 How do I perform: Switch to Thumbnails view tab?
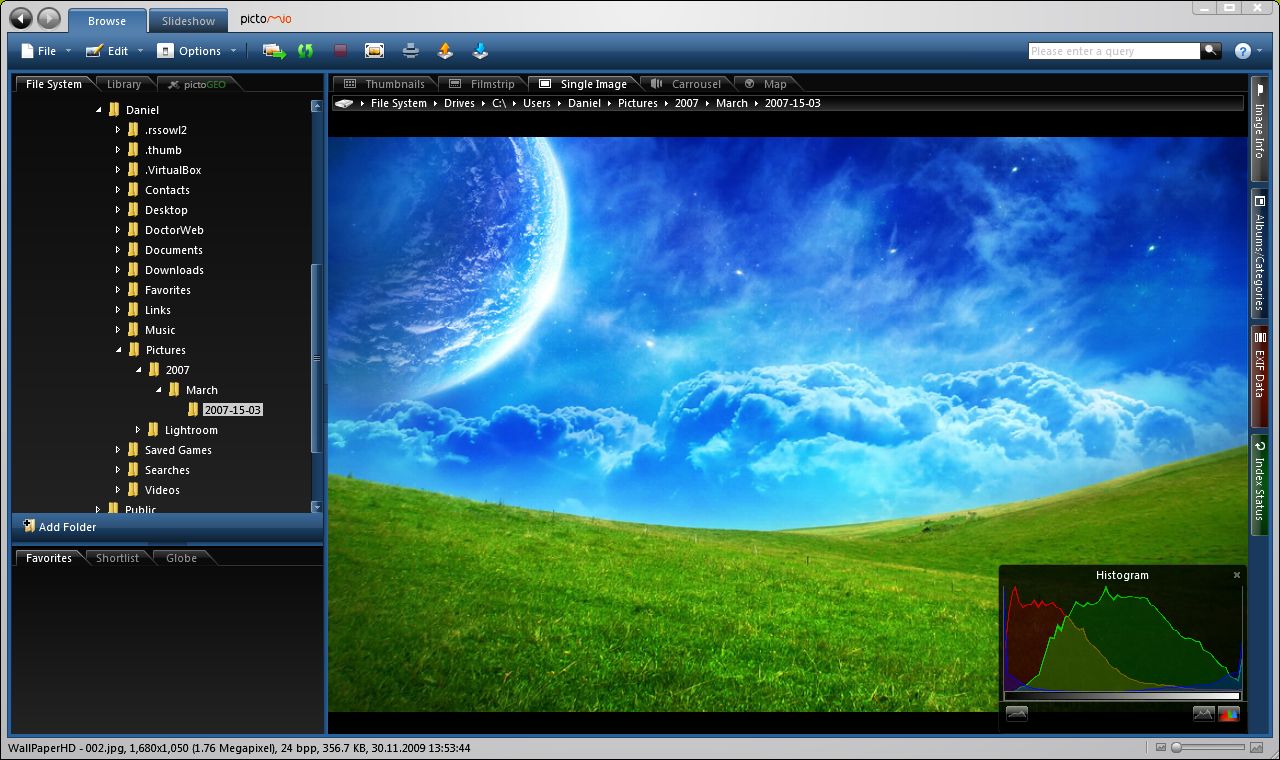pyautogui.click(x=385, y=84)
